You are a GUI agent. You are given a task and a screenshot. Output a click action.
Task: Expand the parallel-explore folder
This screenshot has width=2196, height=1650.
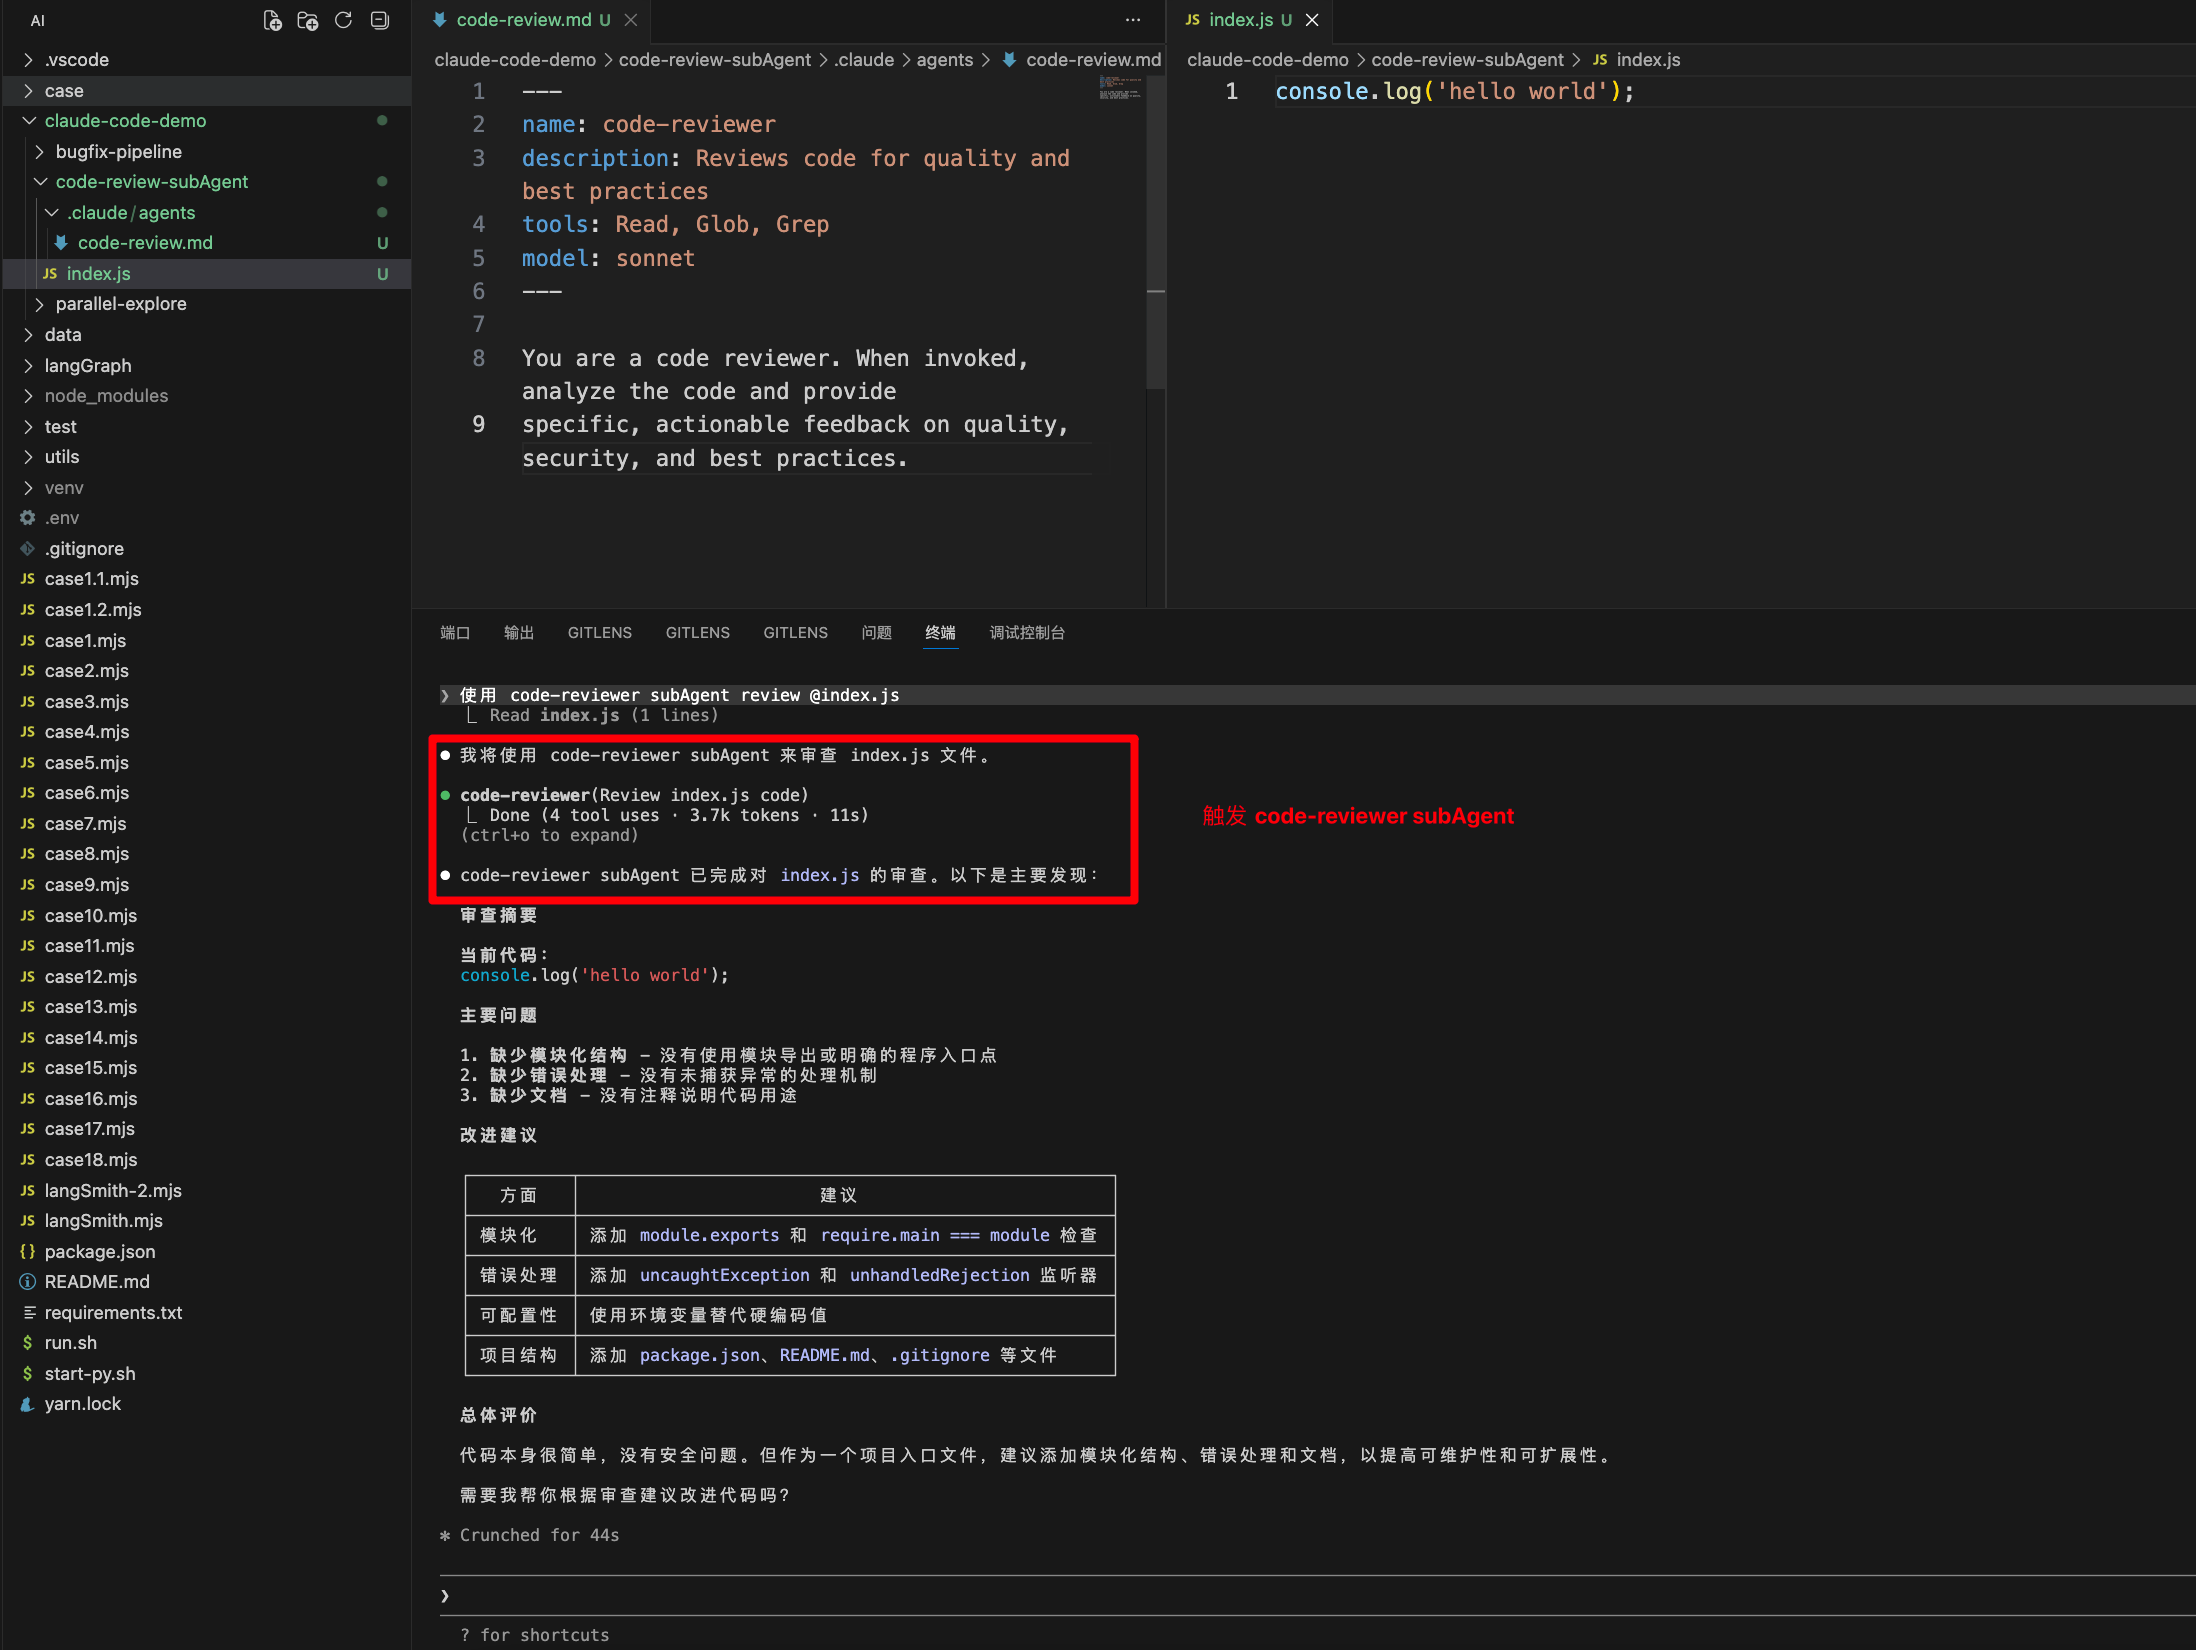[x=40, y=304]
